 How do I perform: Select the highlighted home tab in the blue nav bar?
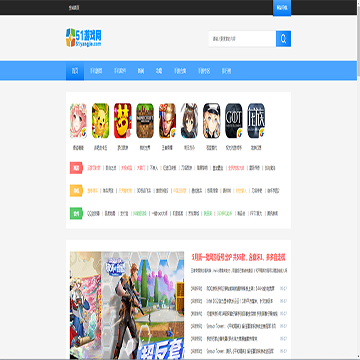pyautogui.click(x=75, y=71)
